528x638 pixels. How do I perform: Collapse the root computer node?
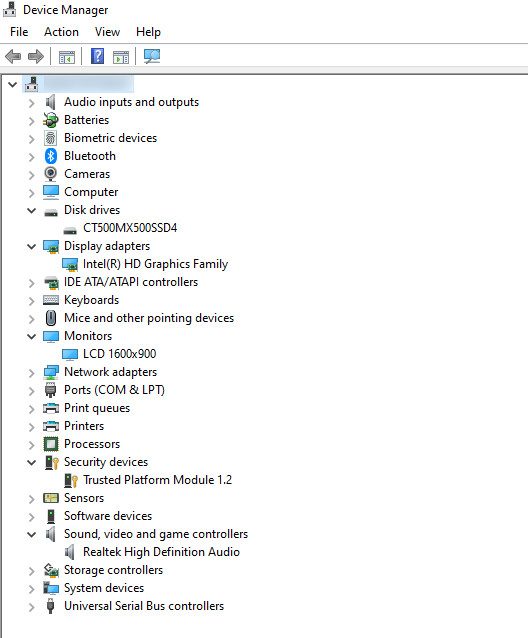[x=13, y=85]
